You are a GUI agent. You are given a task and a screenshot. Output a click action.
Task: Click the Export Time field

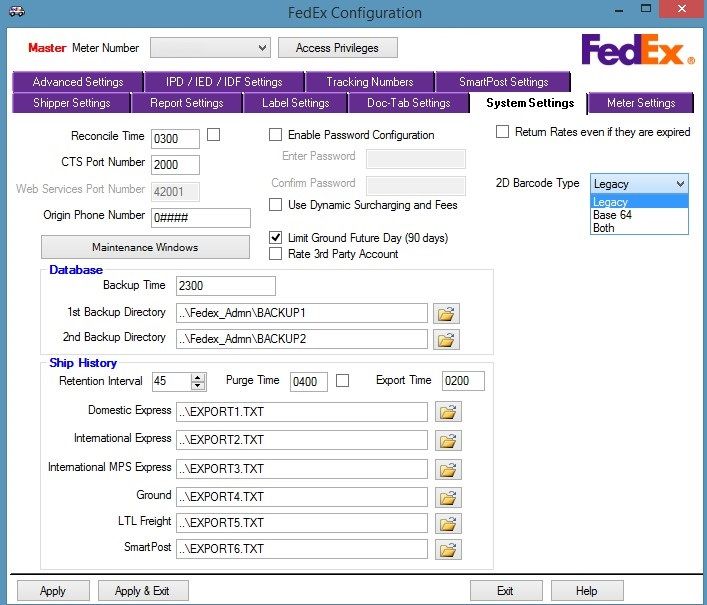(x=463, y=380)
